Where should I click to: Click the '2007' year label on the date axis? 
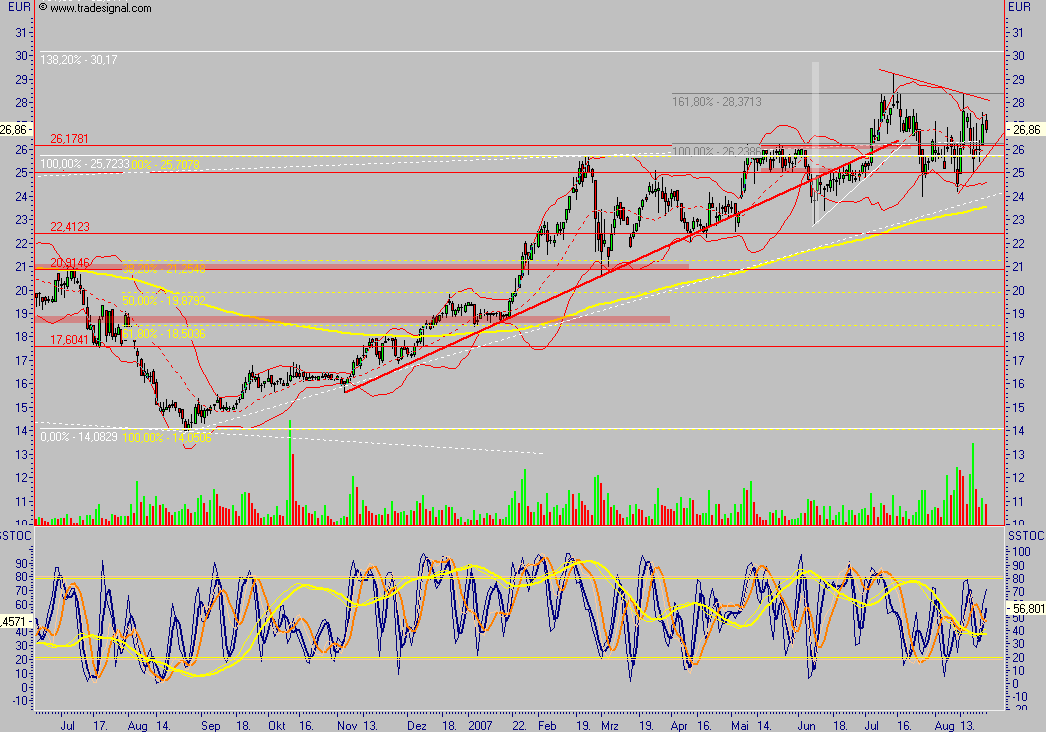(480, 726)
